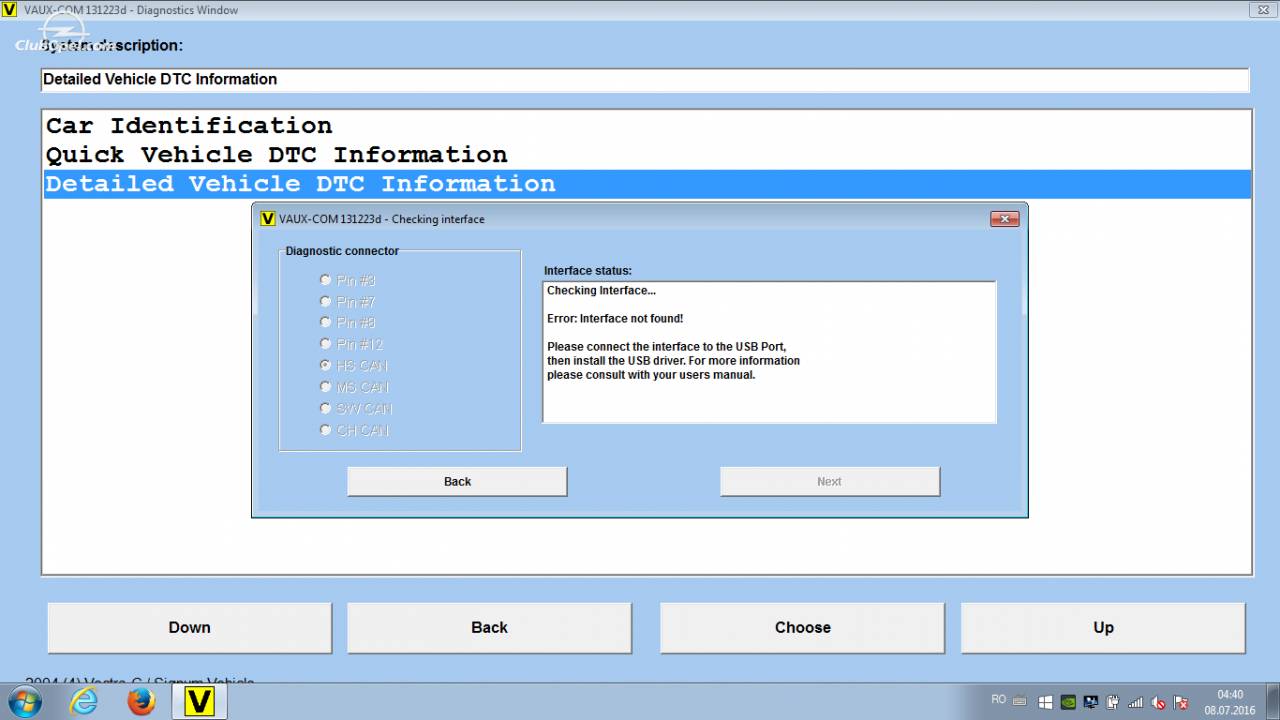The image size is (1280, 720).
Task: Click Back in the Checking interface dialog
Action: pyautogui.click(x=457, y=481)
